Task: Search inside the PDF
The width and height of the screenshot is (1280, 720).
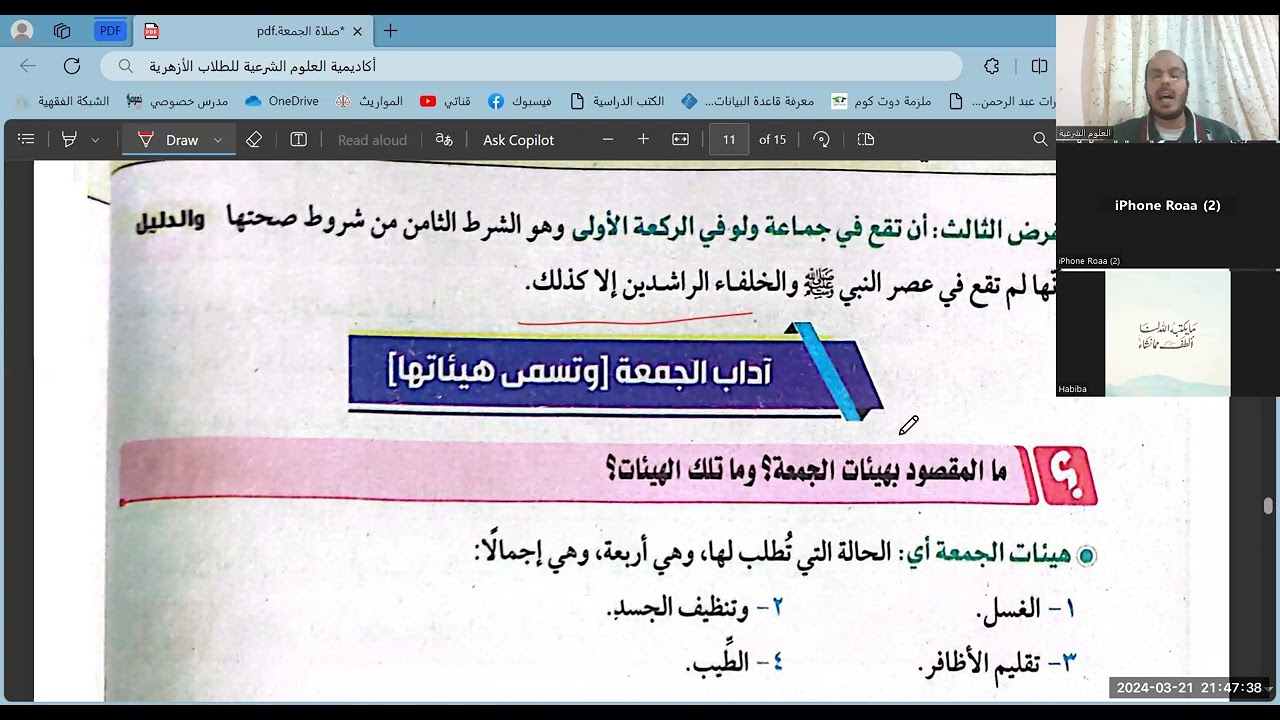Action: (1040, 140)
